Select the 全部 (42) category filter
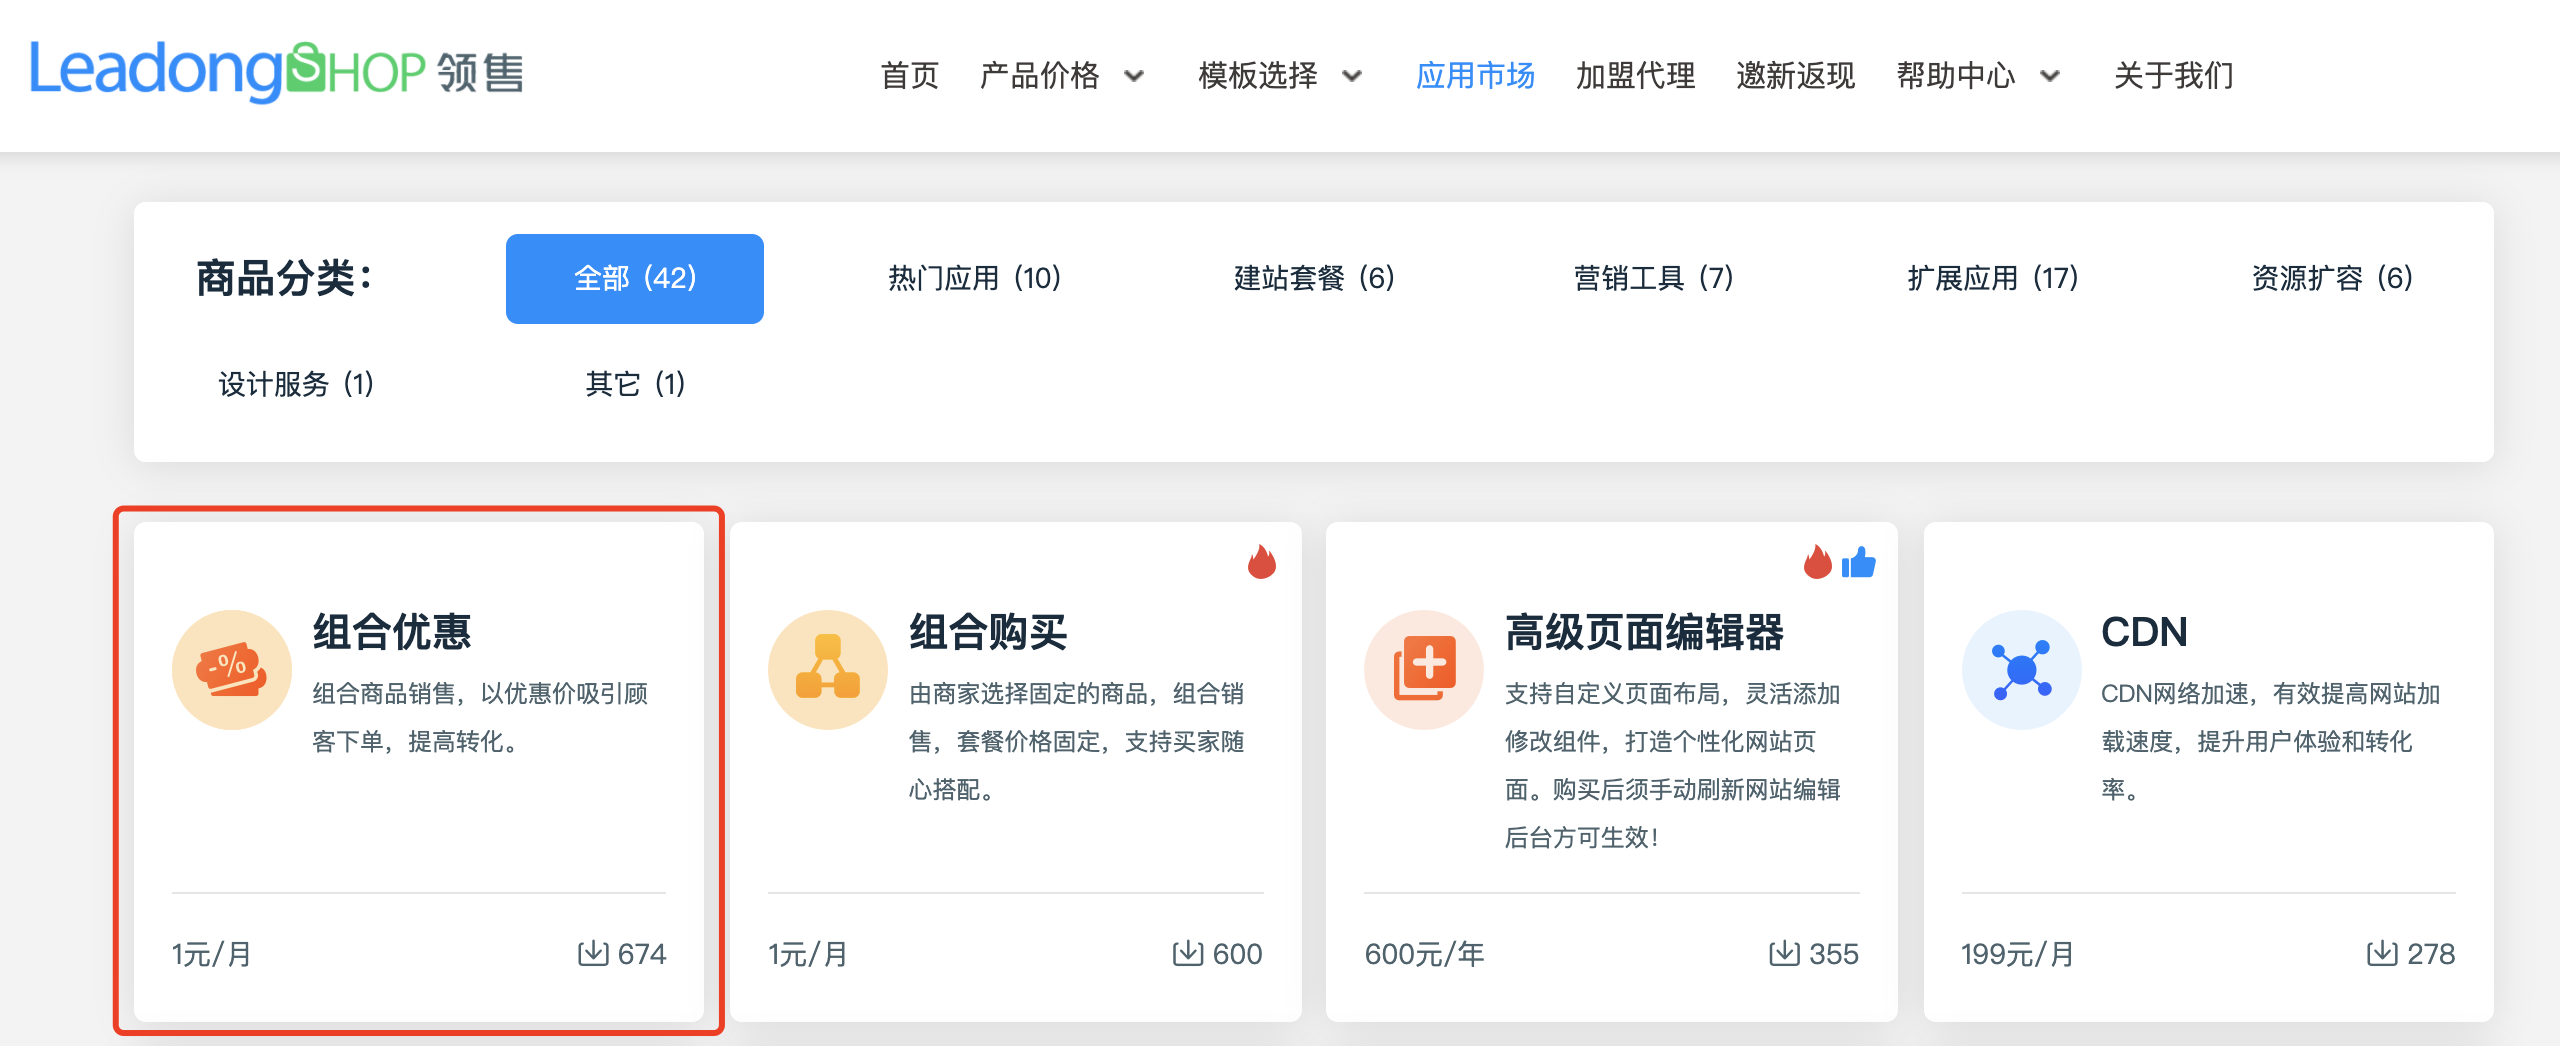 (635, 278)
